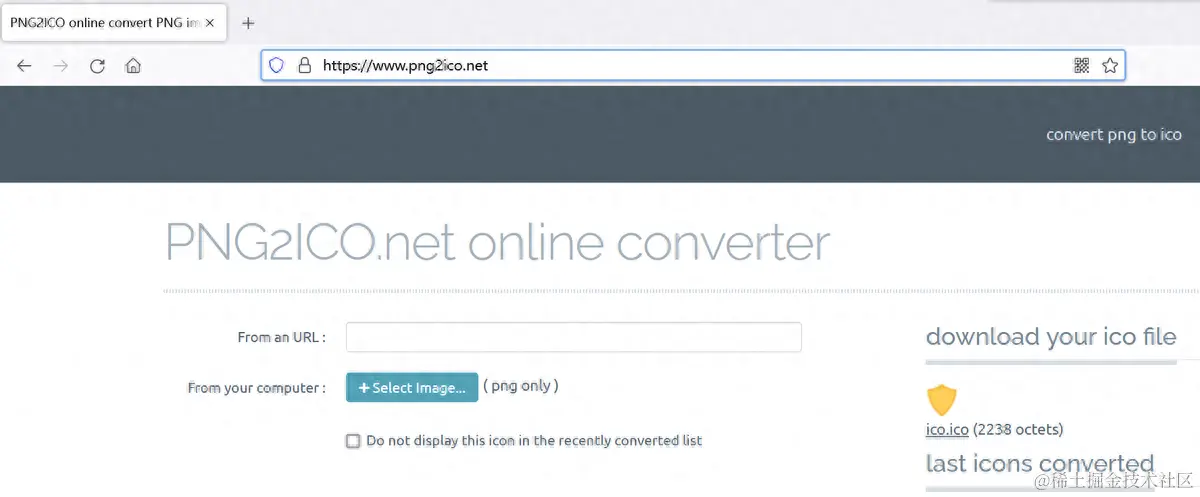Click the From your computer label
This screenshot has width=1200, height=497.
pos(257,388)
